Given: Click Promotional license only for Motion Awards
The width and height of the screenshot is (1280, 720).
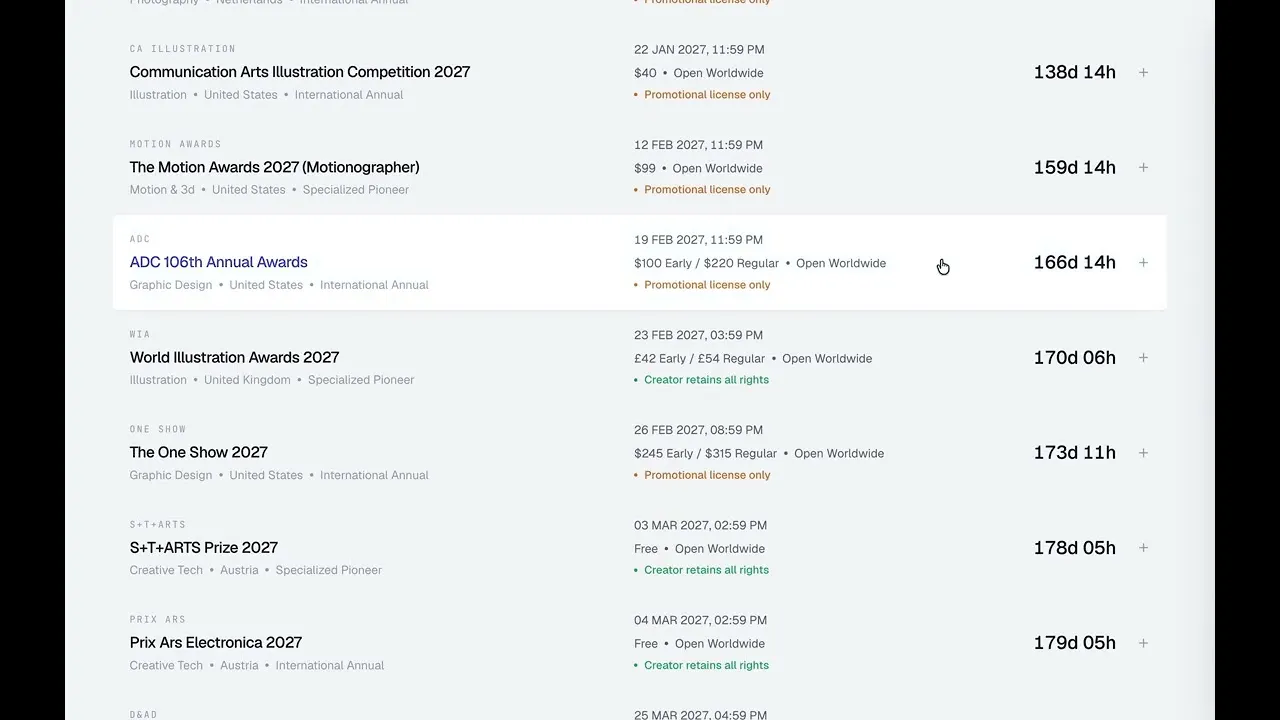Looking at the screenshot, I should (x=707, y=190).
